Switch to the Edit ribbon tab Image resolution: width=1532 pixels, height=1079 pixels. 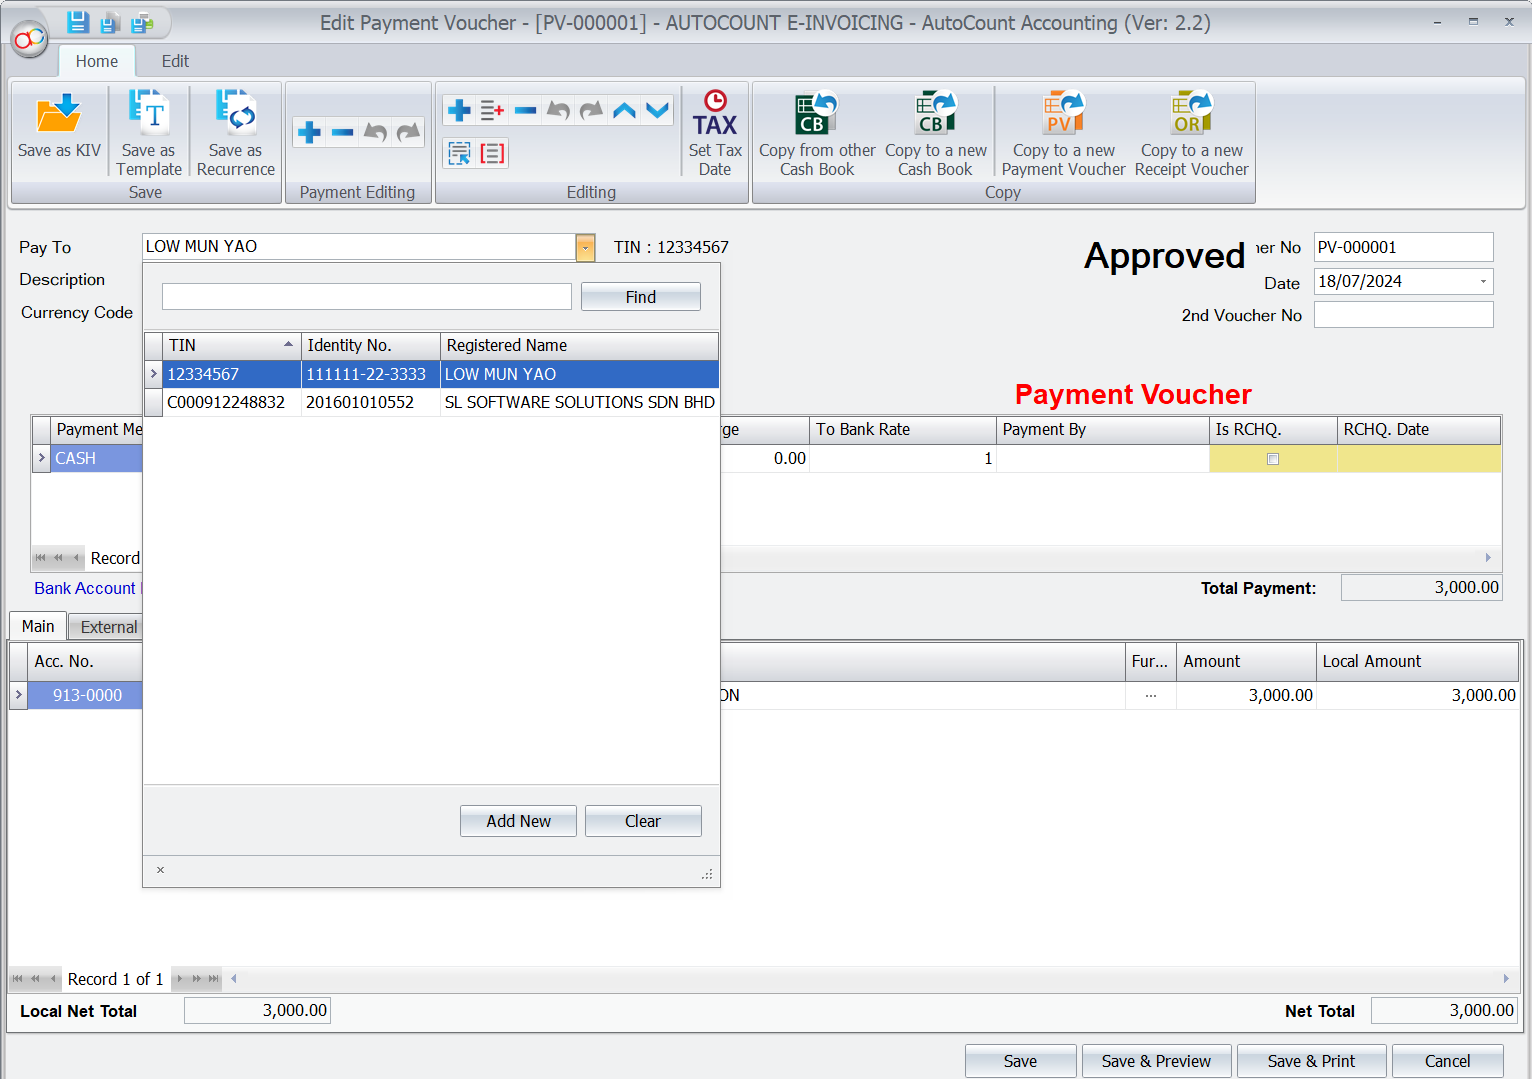click(174, 61)
